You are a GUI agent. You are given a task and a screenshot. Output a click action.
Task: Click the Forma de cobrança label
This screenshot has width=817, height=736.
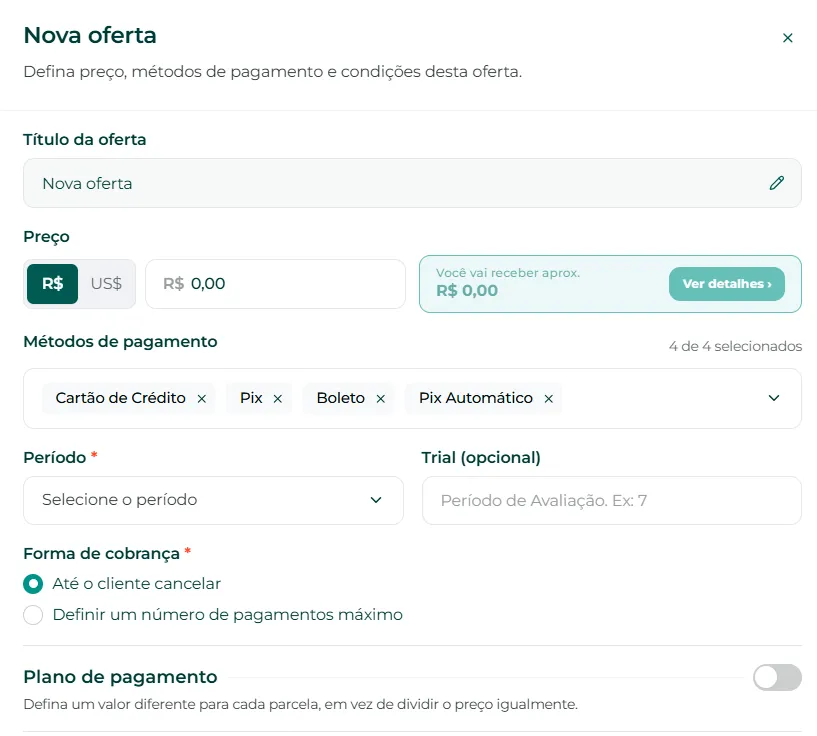point(102,554)
